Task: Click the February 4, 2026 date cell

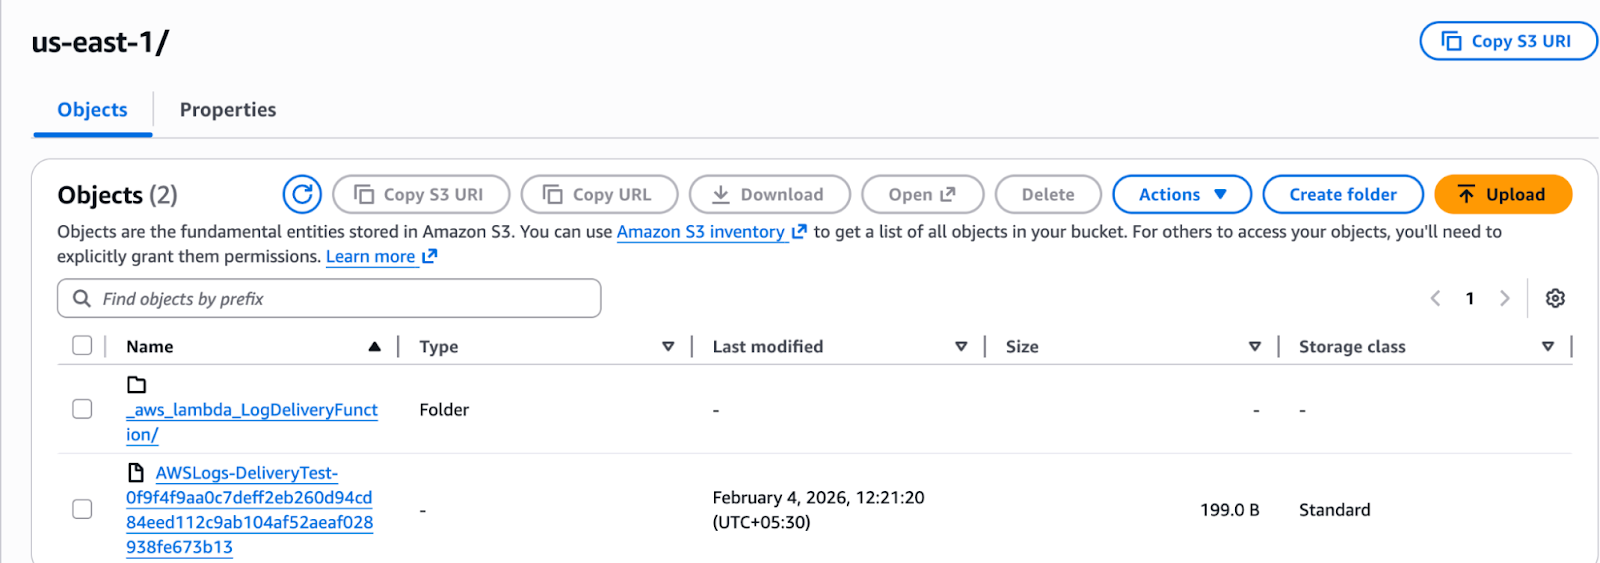Action: tap(818, 509)
